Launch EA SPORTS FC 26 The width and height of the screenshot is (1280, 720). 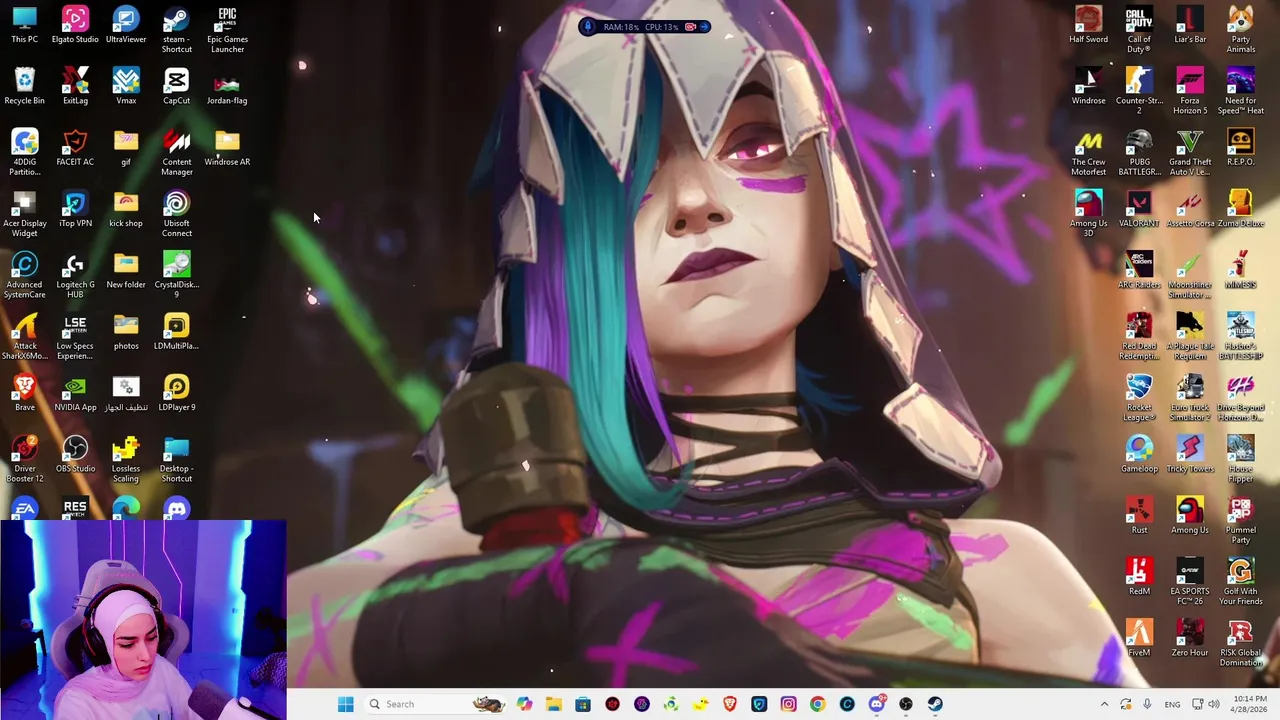click(1190, 582)
